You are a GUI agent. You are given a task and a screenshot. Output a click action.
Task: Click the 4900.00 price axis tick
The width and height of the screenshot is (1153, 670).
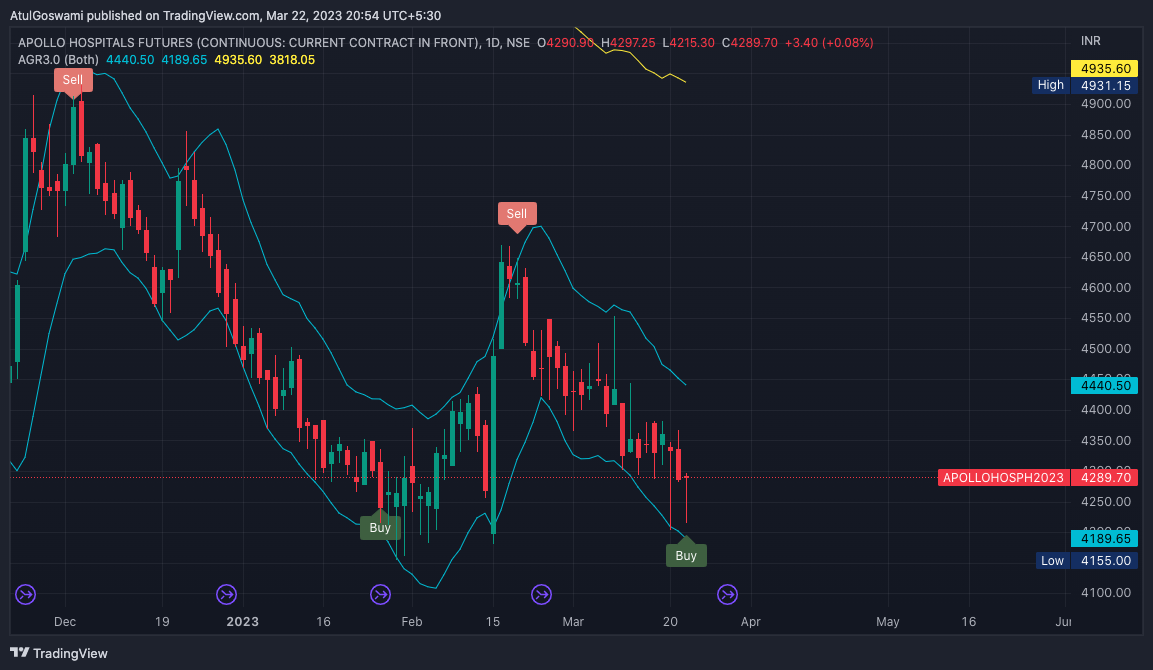pos(1106,104)
